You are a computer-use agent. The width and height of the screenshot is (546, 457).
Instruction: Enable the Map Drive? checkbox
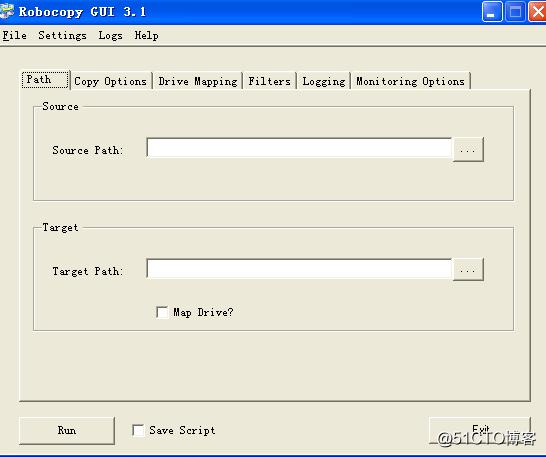coord(162,312)
